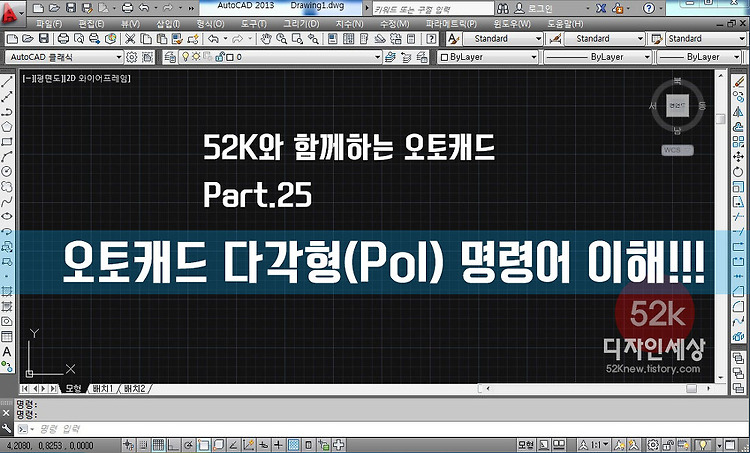Open the Layer Properties Manager
Viewport: 750px width, 453px height.
pos(170,57)
